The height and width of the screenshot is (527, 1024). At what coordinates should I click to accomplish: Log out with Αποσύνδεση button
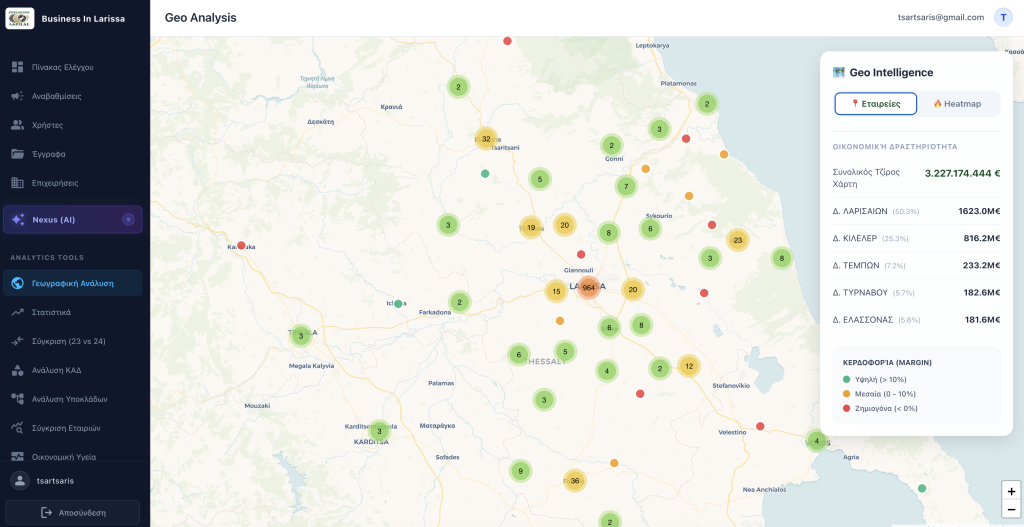(x=72, y=513)
